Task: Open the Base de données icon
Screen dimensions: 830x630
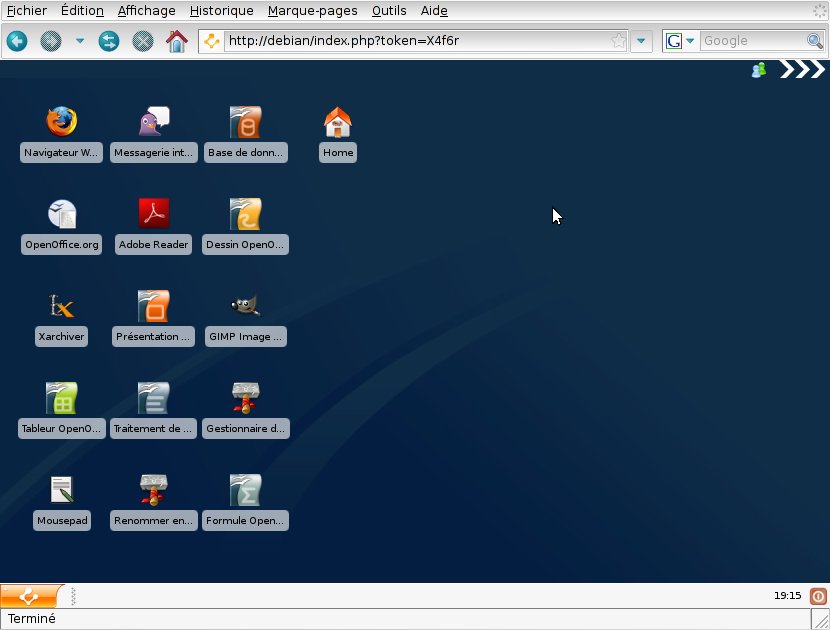Action: [x=246, y=122]
